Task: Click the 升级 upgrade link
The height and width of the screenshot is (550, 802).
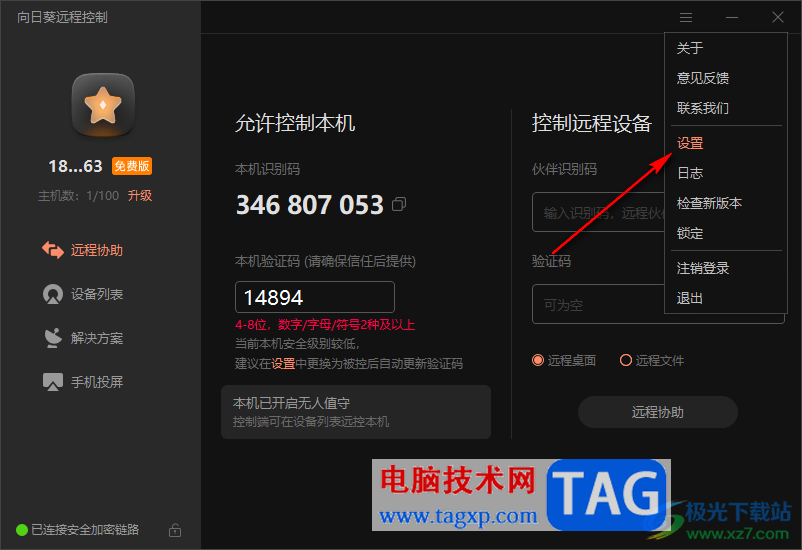Action: click(x=140, y=195)
